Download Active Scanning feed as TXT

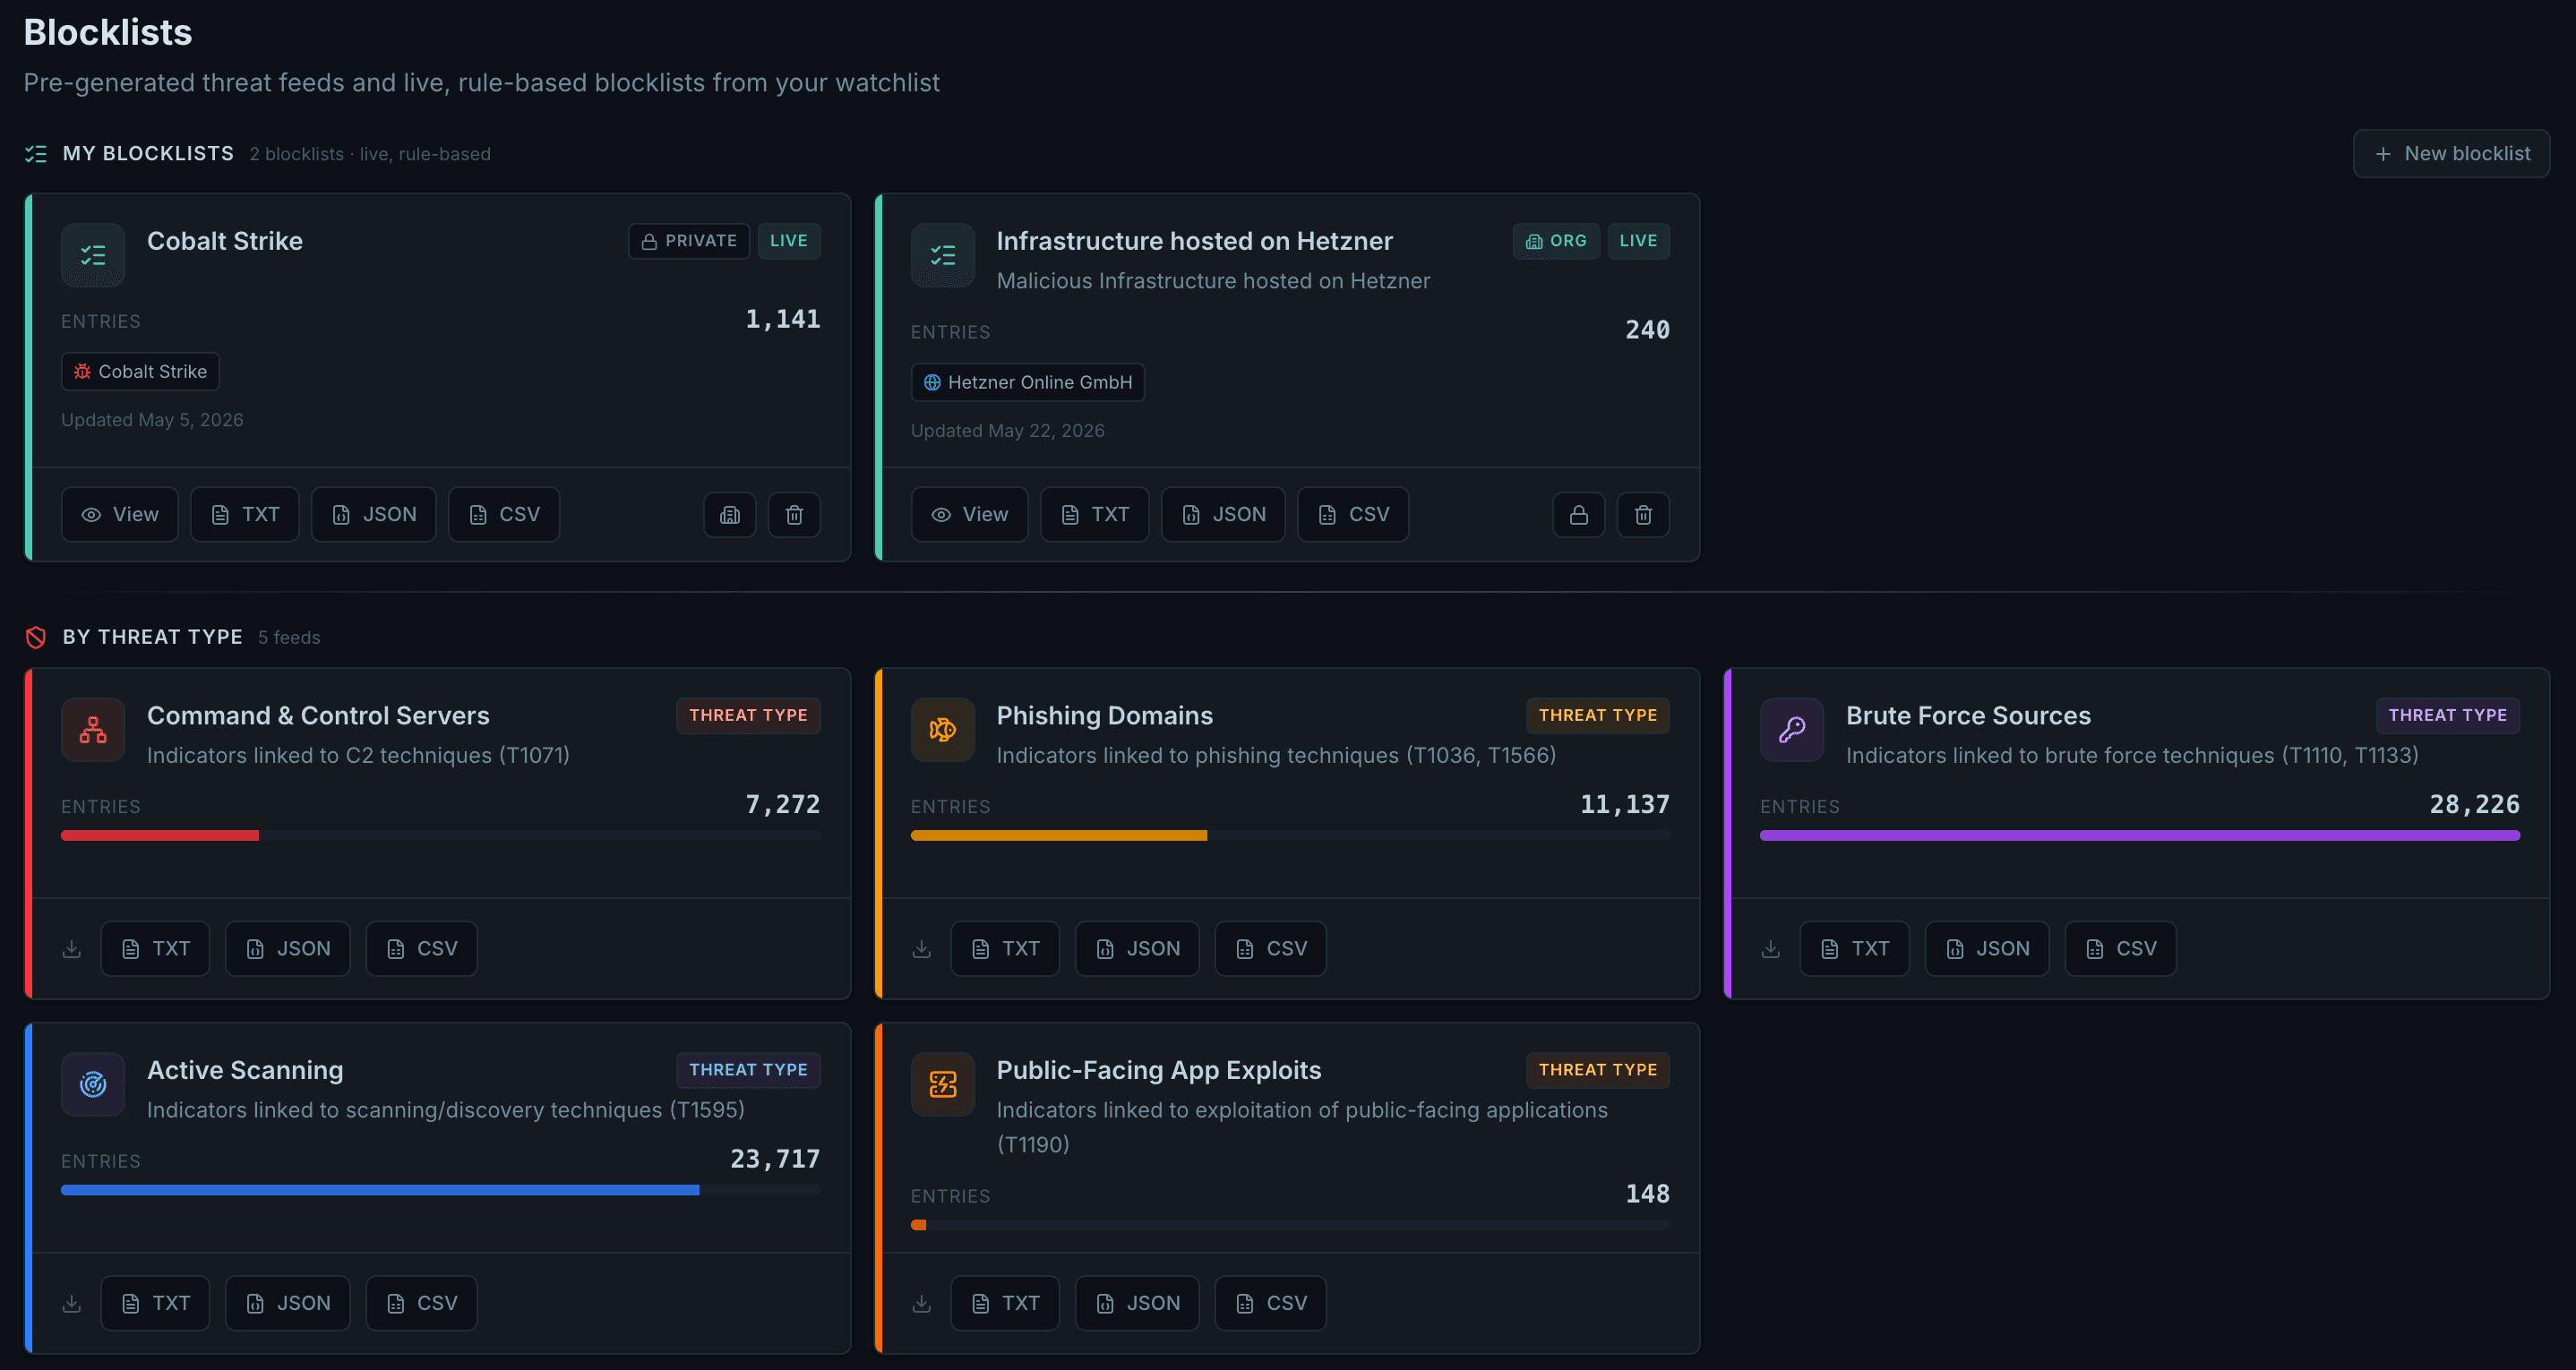click(155, 1303)
